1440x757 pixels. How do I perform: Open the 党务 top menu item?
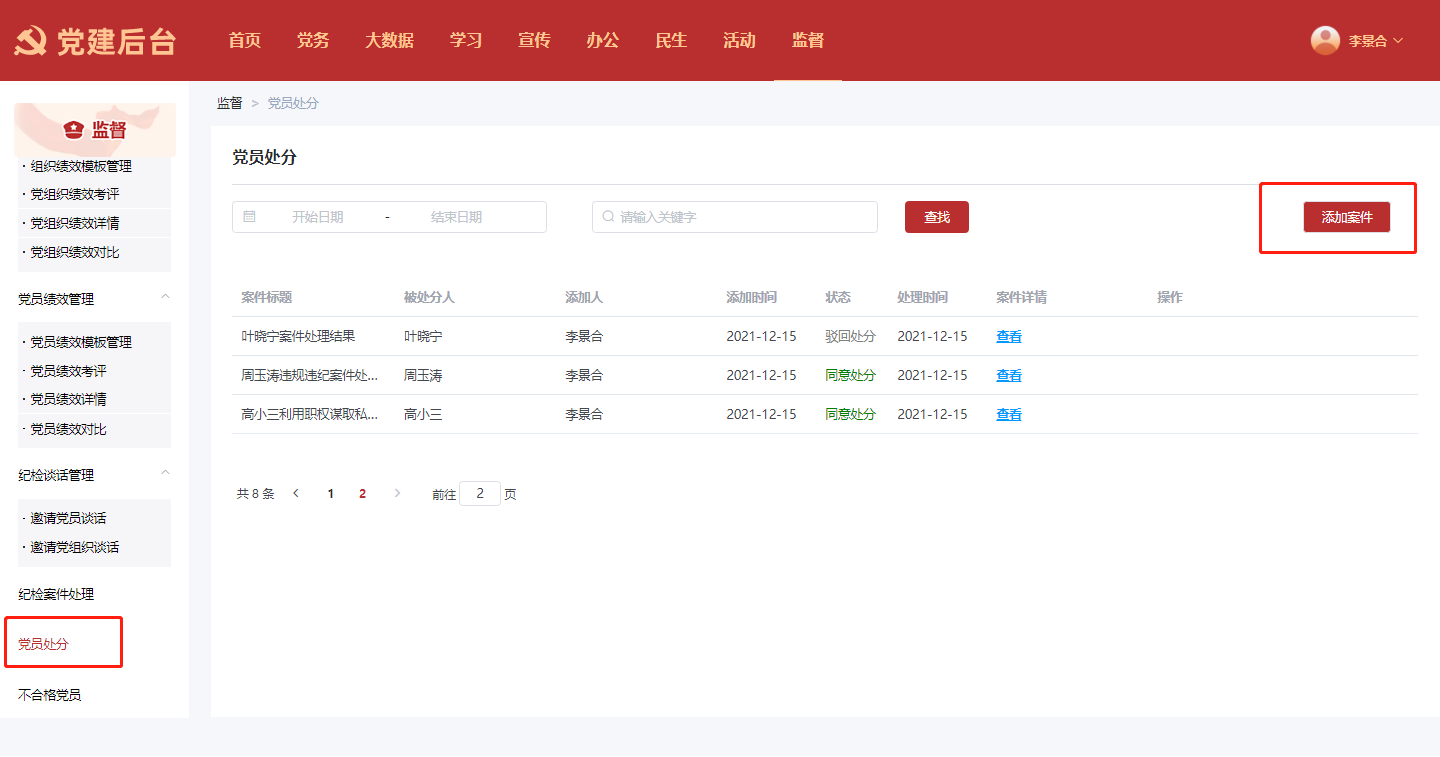point(313,41)
